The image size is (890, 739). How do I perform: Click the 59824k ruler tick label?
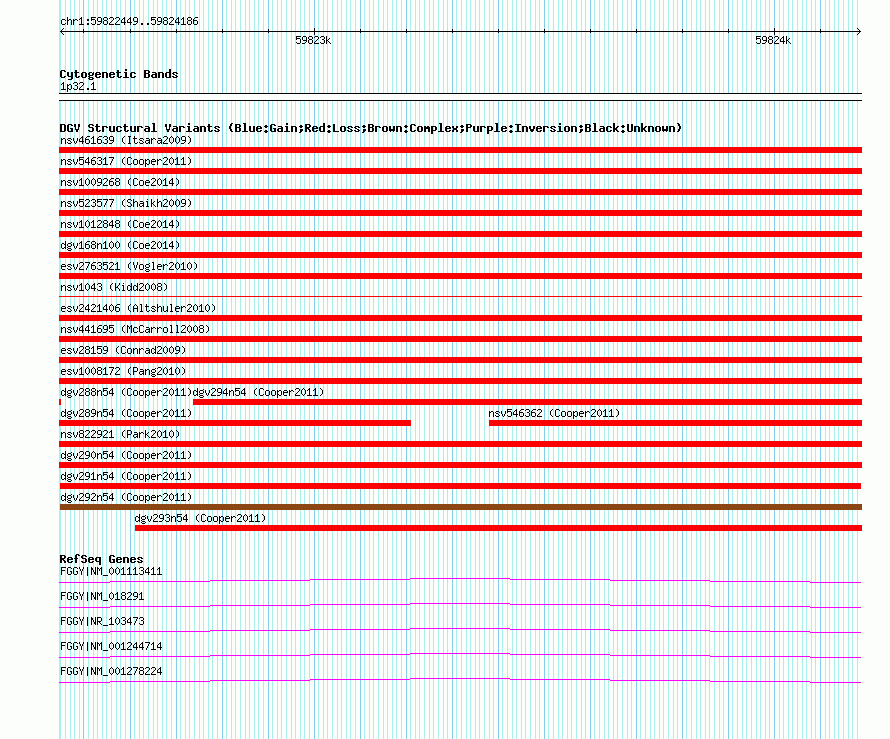point(773,40)
